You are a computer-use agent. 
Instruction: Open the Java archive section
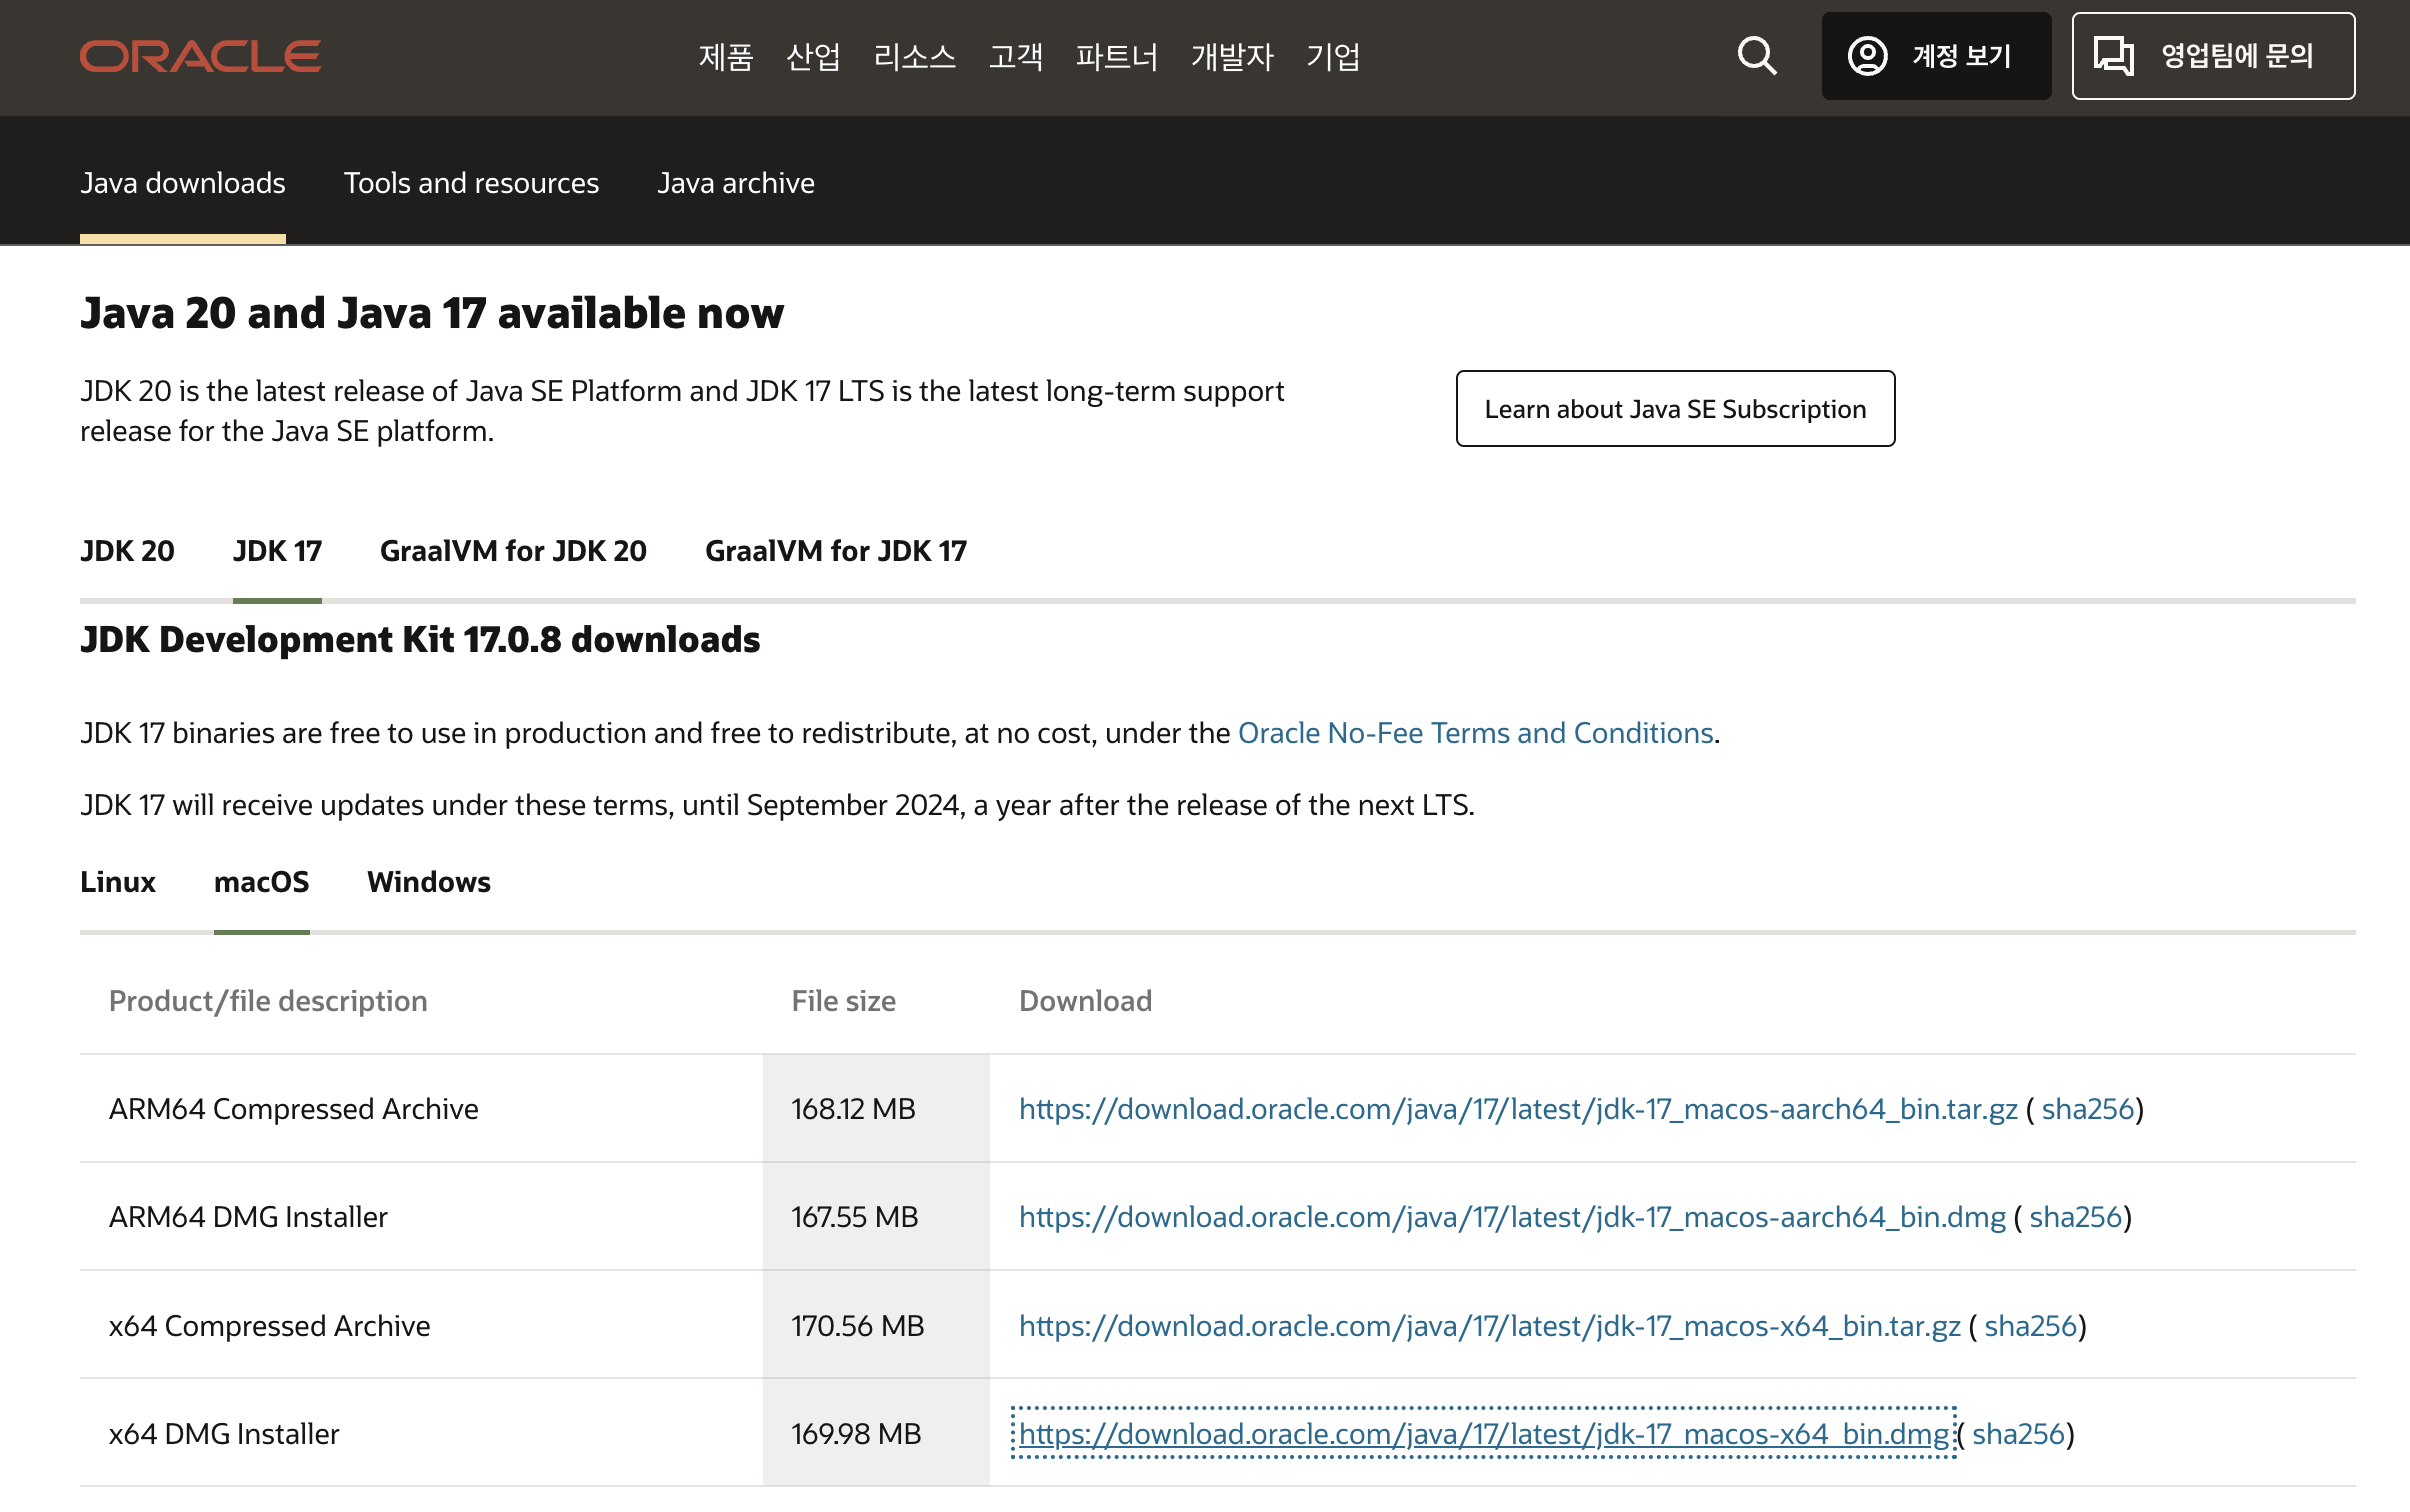(736, 182)
